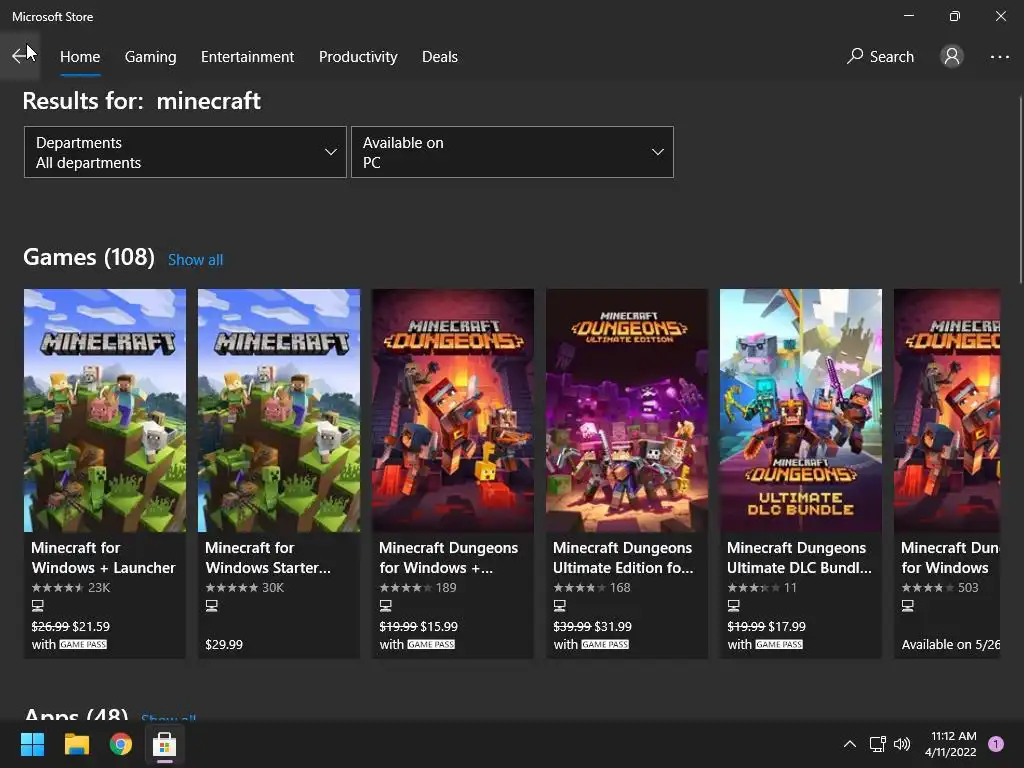Click PC device icon under Dungeons Ultimate Edition
This screenshot has height=768, width=1024.
tap(560, 606)
